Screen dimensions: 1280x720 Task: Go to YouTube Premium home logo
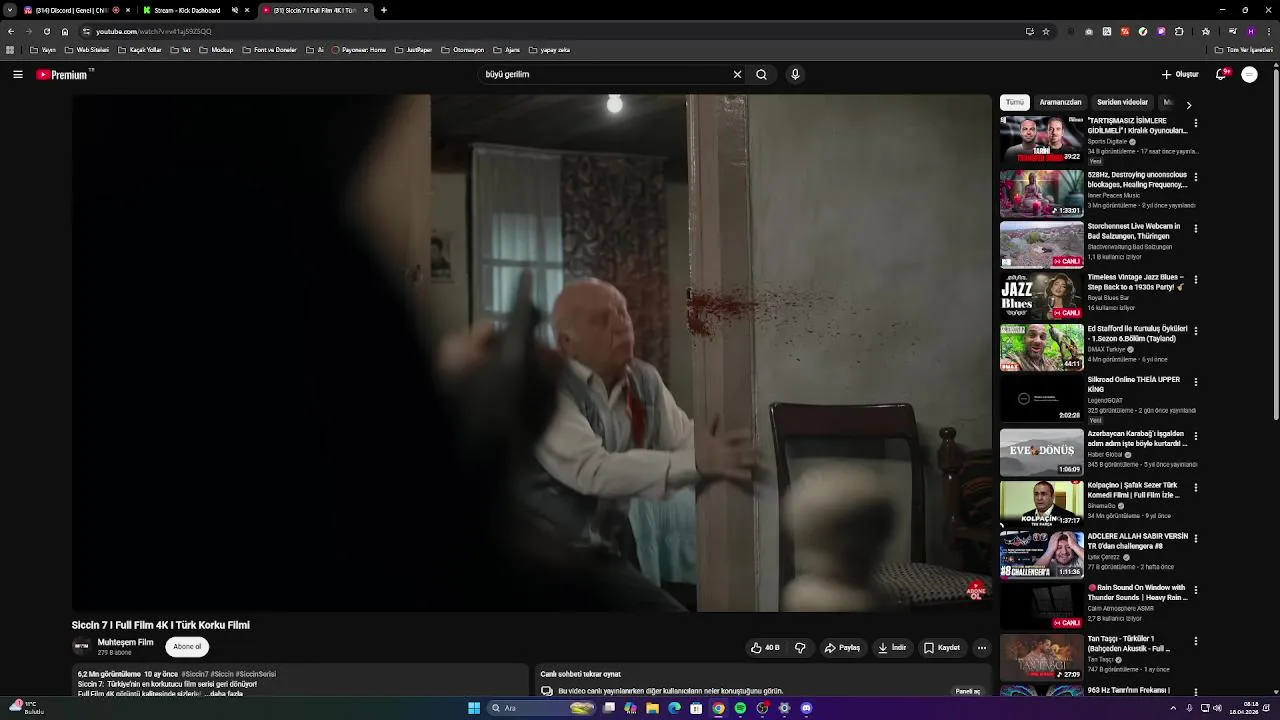[64, 75]
